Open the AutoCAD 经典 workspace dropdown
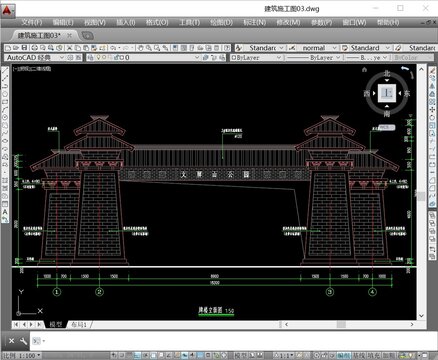 (x=35, y=58)
